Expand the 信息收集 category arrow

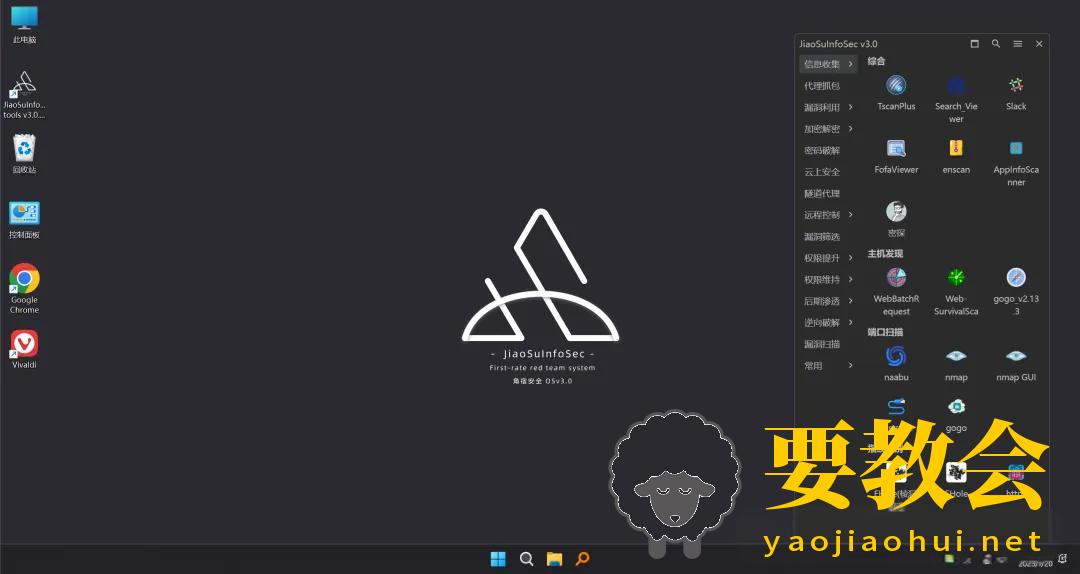[851, 64]
